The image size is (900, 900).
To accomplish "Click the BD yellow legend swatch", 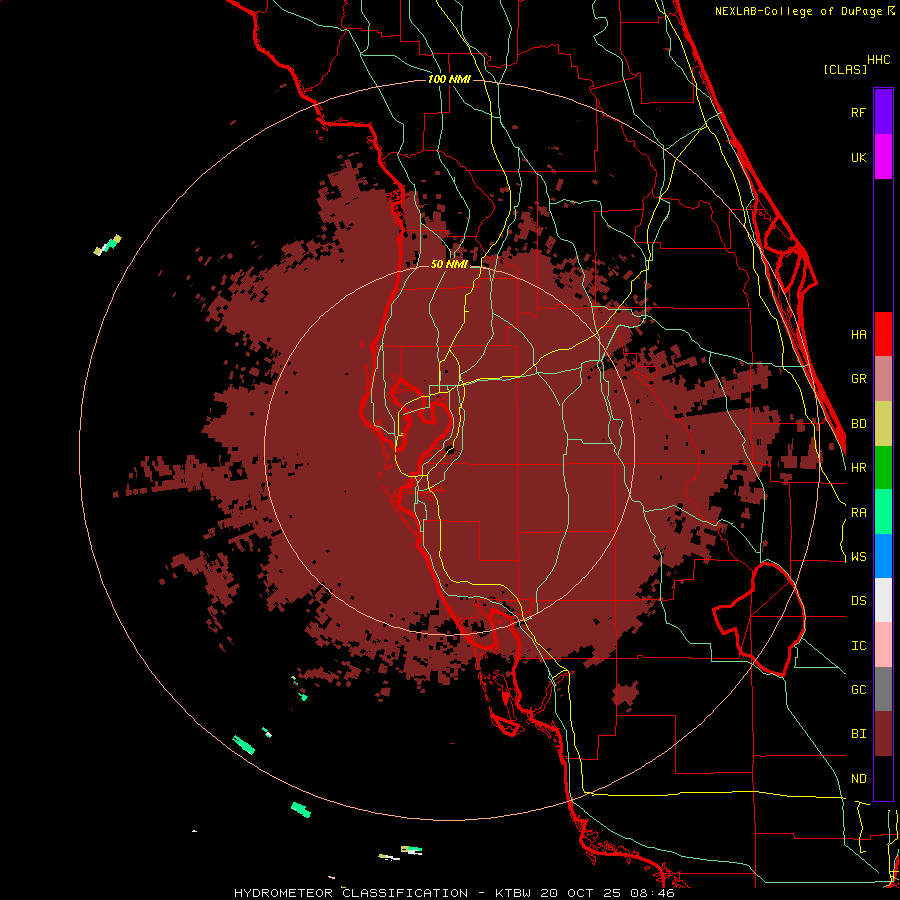I will 883,424.
